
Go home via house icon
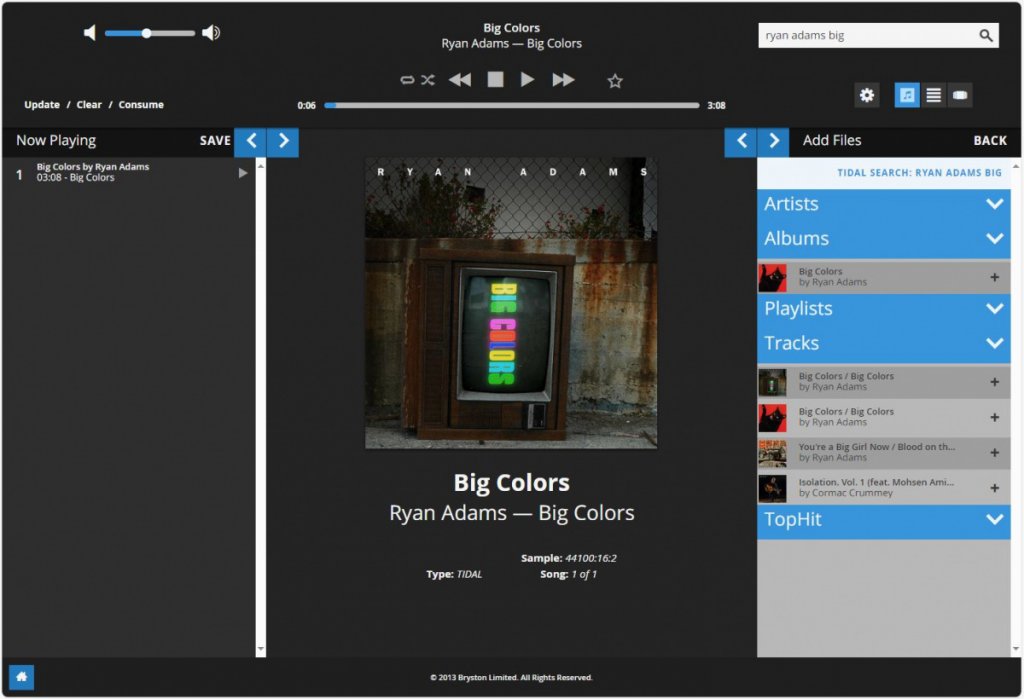[21, 677]
